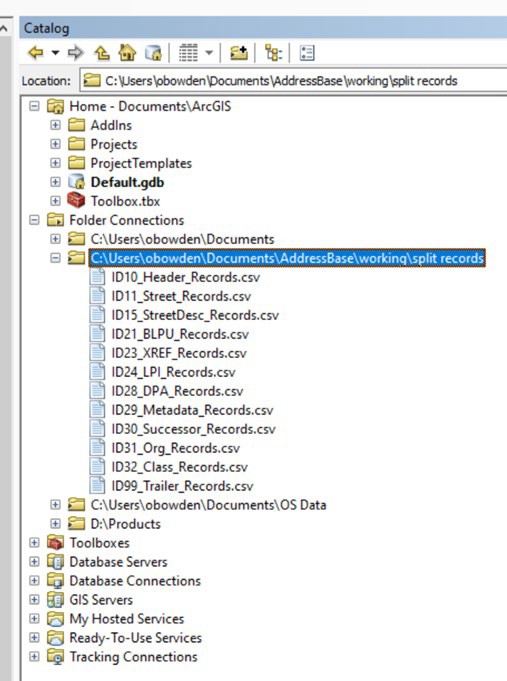Select the red Toolbox.tbx icon
The height and width of the screenshot is (681, 507).
(x=76, y=201)
